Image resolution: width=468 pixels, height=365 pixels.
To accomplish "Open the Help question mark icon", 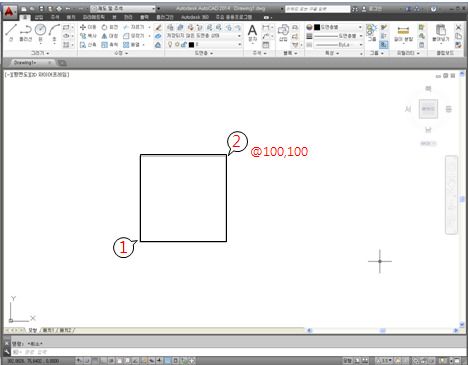I will point(433,9).
